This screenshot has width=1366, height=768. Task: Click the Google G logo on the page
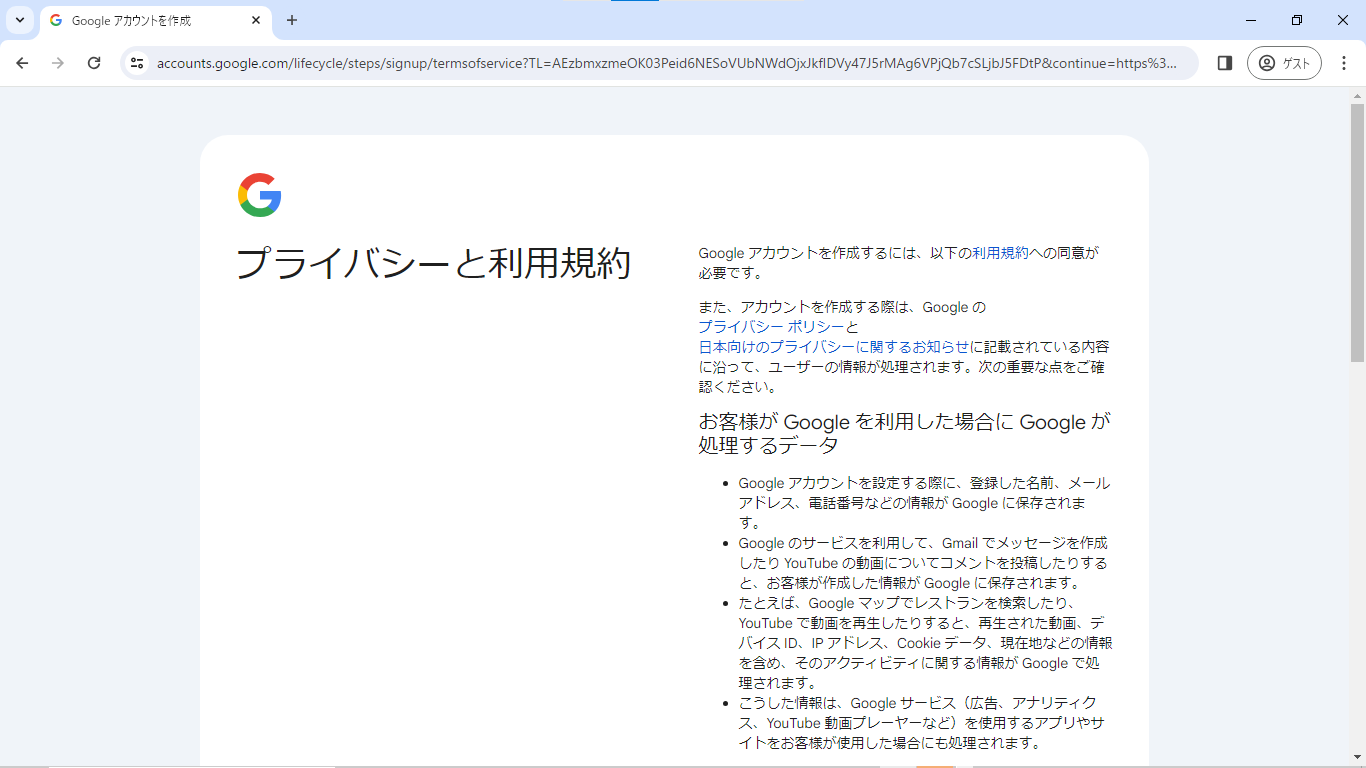pos(258,194)
